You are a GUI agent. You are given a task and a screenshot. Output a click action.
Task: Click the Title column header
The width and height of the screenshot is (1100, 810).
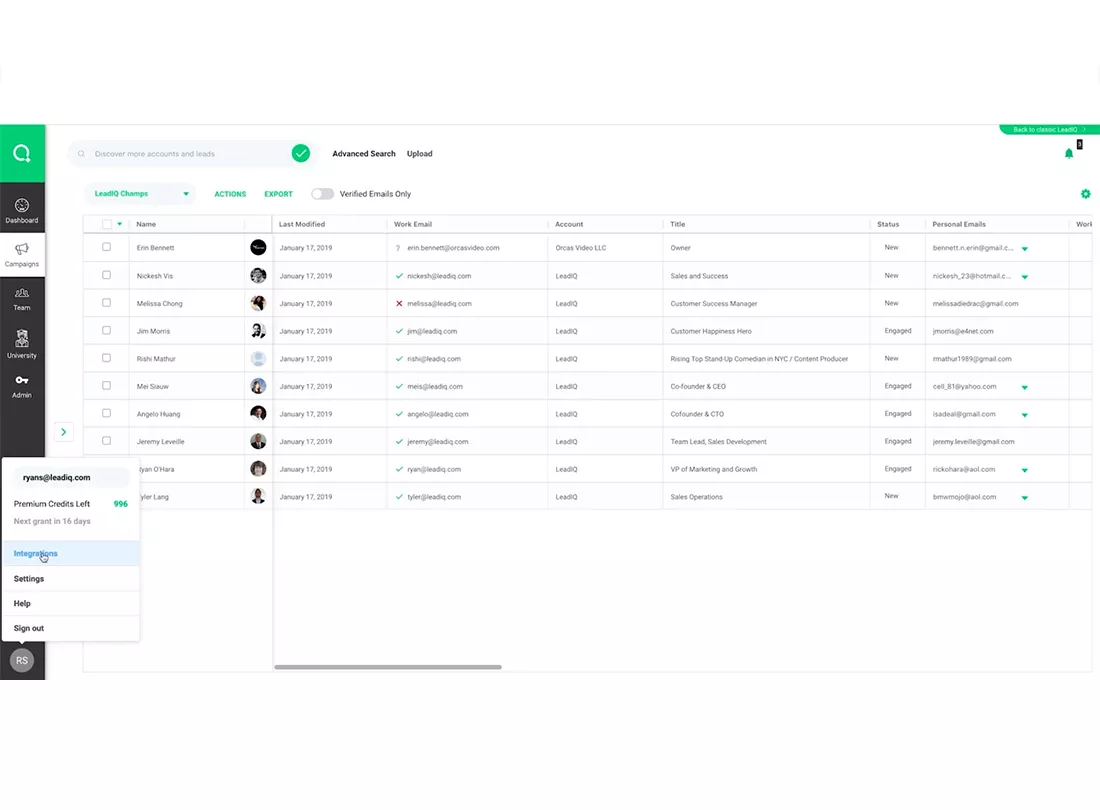coord(677,224)
